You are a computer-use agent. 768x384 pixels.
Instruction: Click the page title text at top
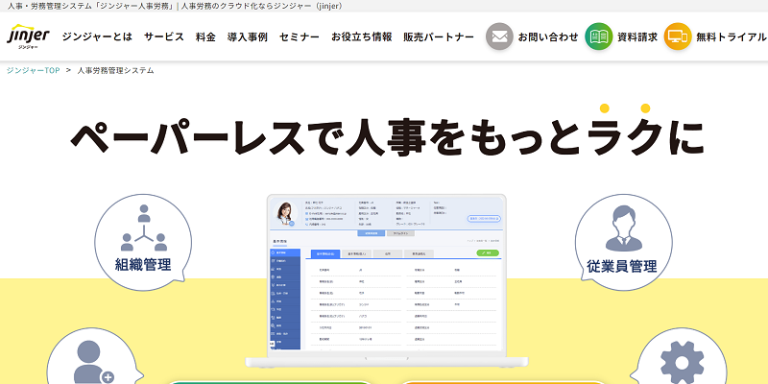coord(175,6)
